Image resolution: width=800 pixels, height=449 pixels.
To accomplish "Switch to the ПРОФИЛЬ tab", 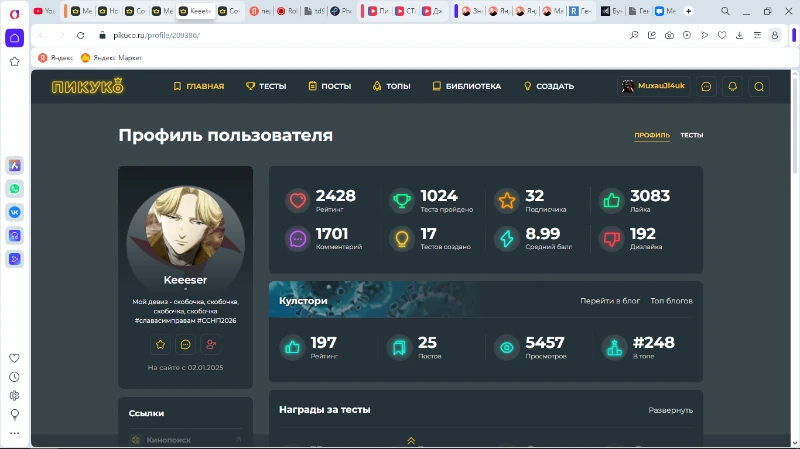I will click(652, 135).
